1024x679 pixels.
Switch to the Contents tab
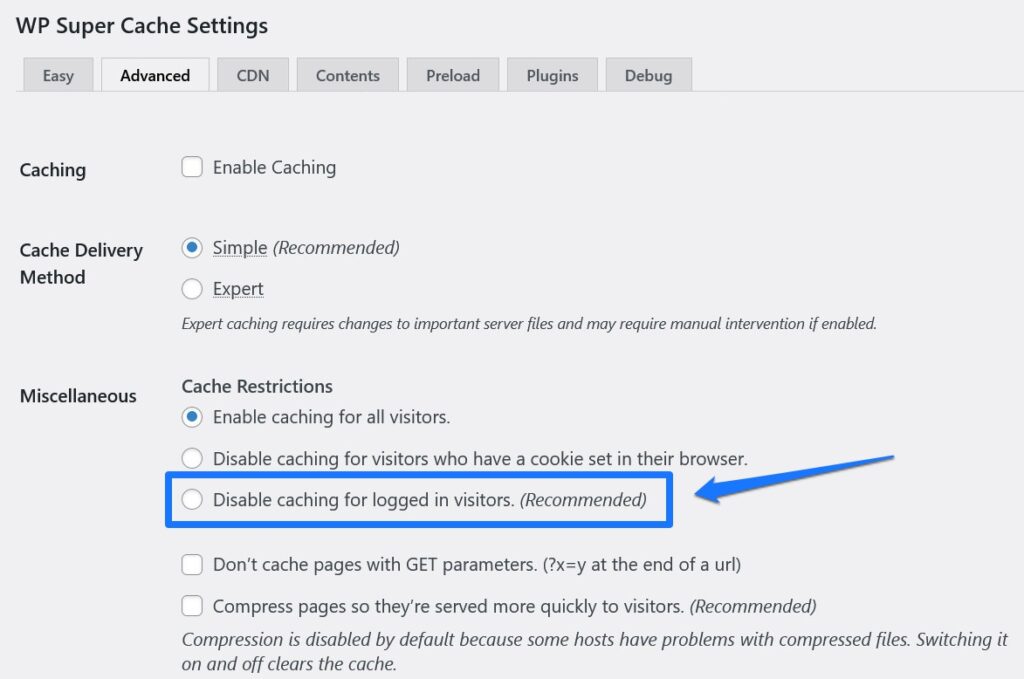[x=347, y=75]
